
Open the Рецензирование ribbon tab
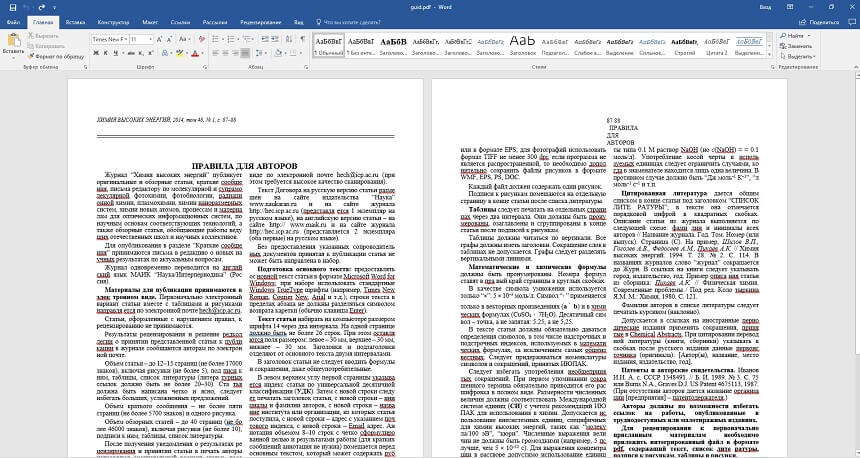pyautogui.click(x=260, y=20)
